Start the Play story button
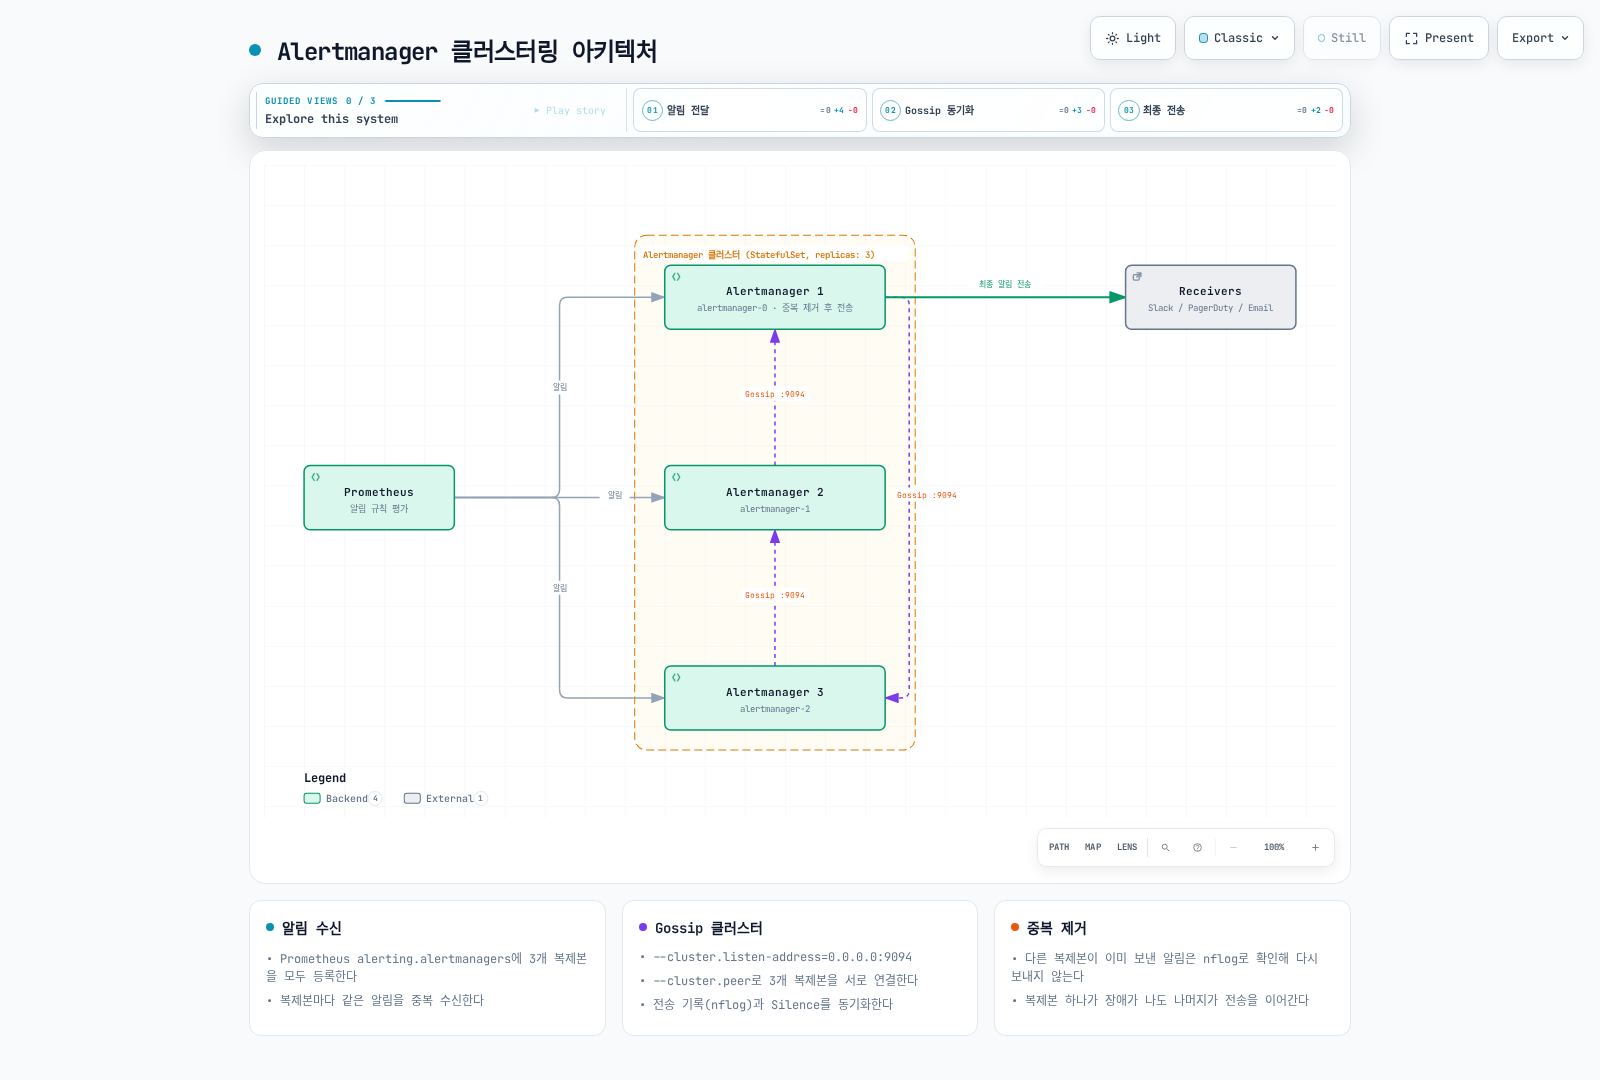 [x=570, y=110]
